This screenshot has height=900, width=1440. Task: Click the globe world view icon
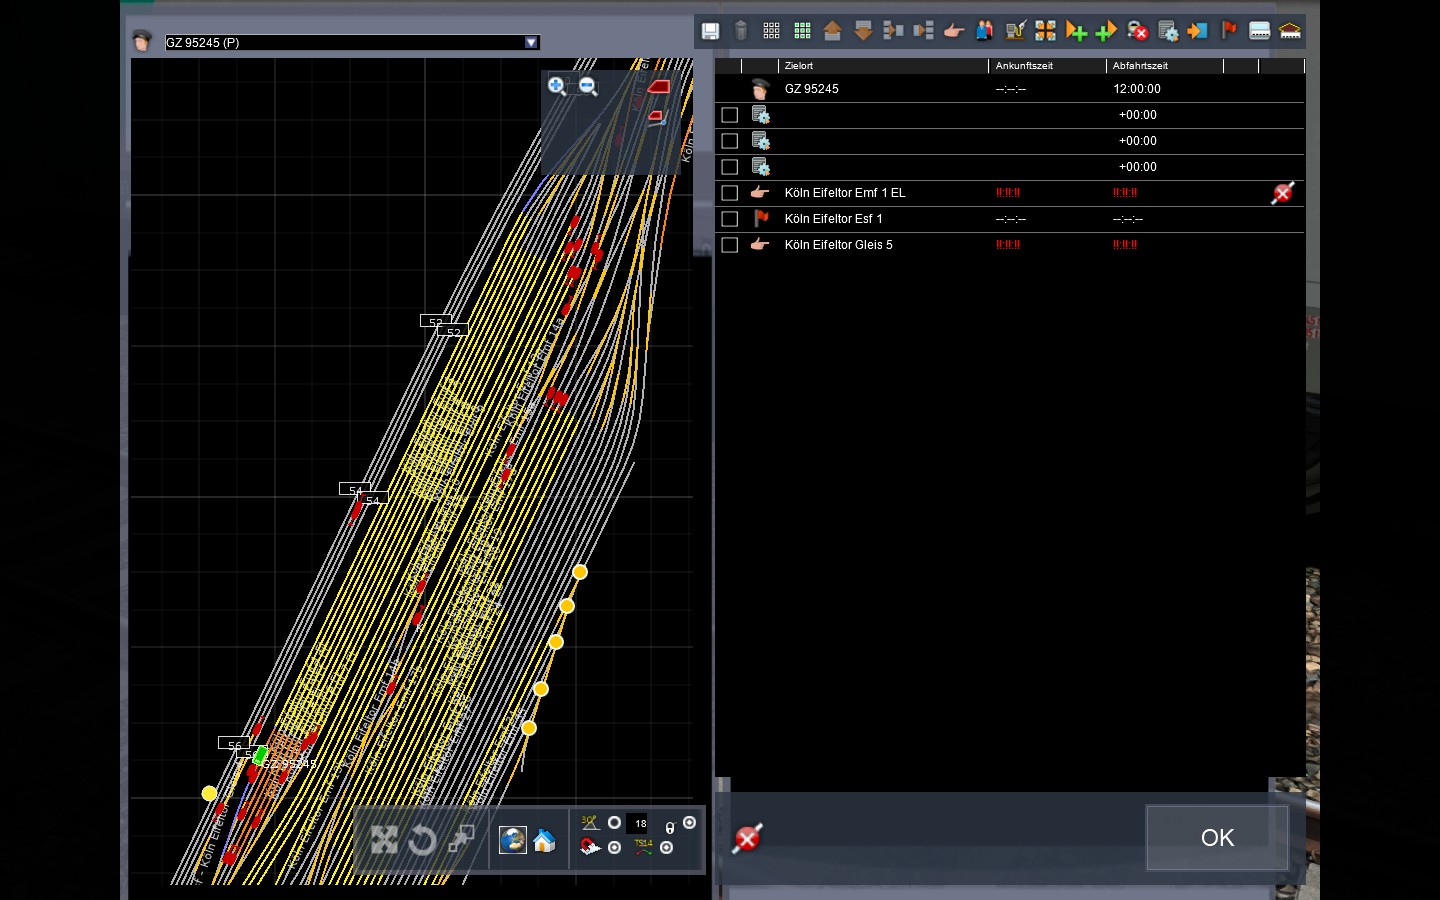(x=513, y=840)
